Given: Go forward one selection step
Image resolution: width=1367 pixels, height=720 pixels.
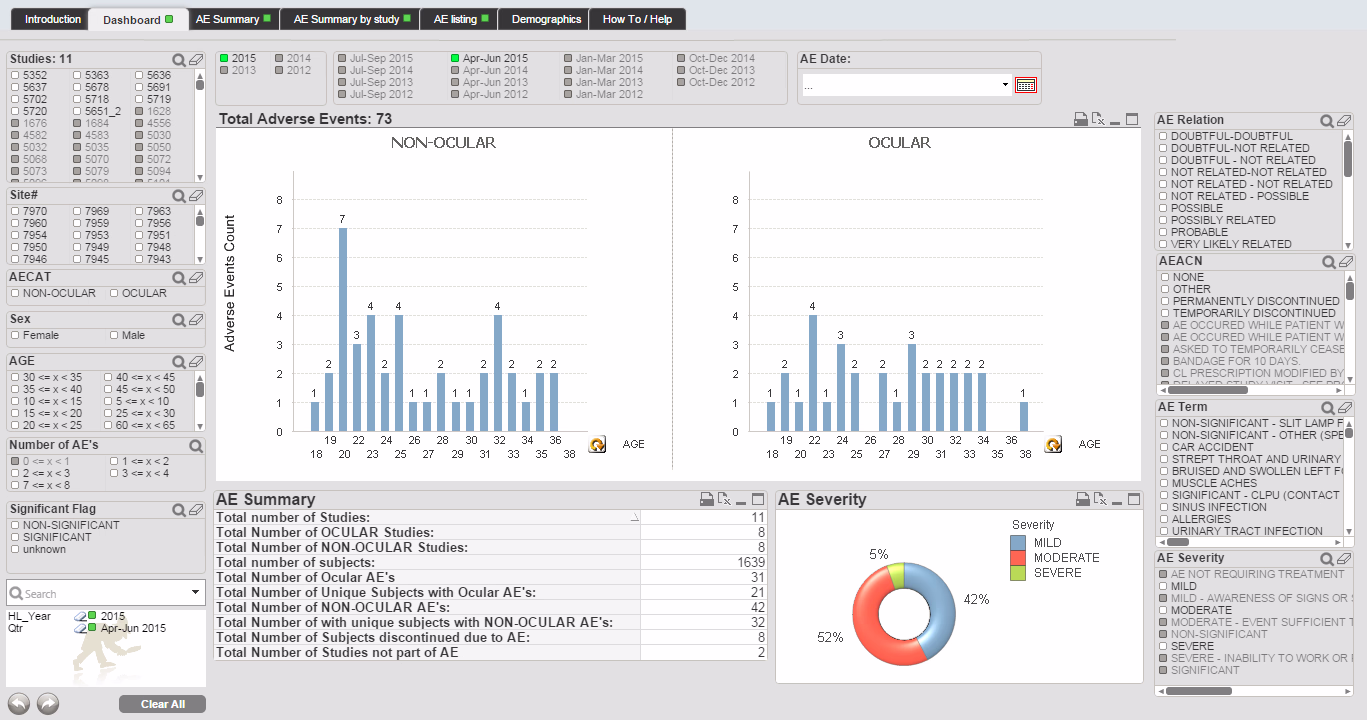Looking at the screenshot, I should pyautogui.click(x=48, y=704).
